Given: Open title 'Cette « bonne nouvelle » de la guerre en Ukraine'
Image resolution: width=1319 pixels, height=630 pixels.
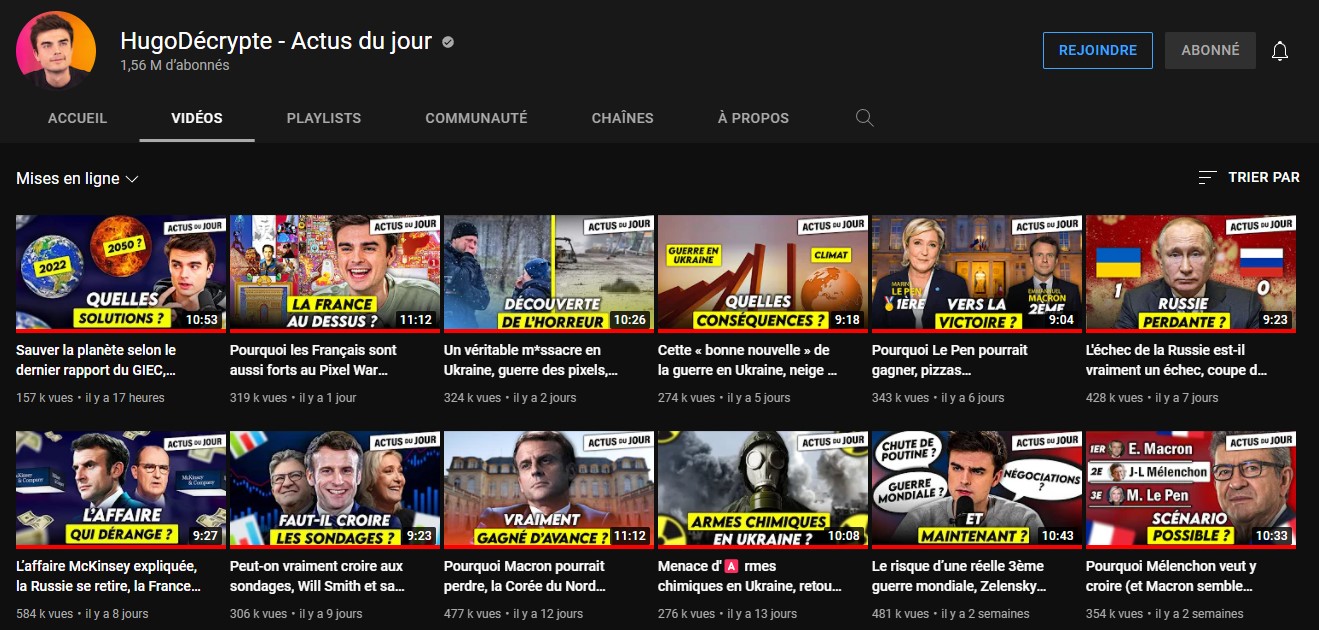Looking at the screenshot, I should point(748,360).
